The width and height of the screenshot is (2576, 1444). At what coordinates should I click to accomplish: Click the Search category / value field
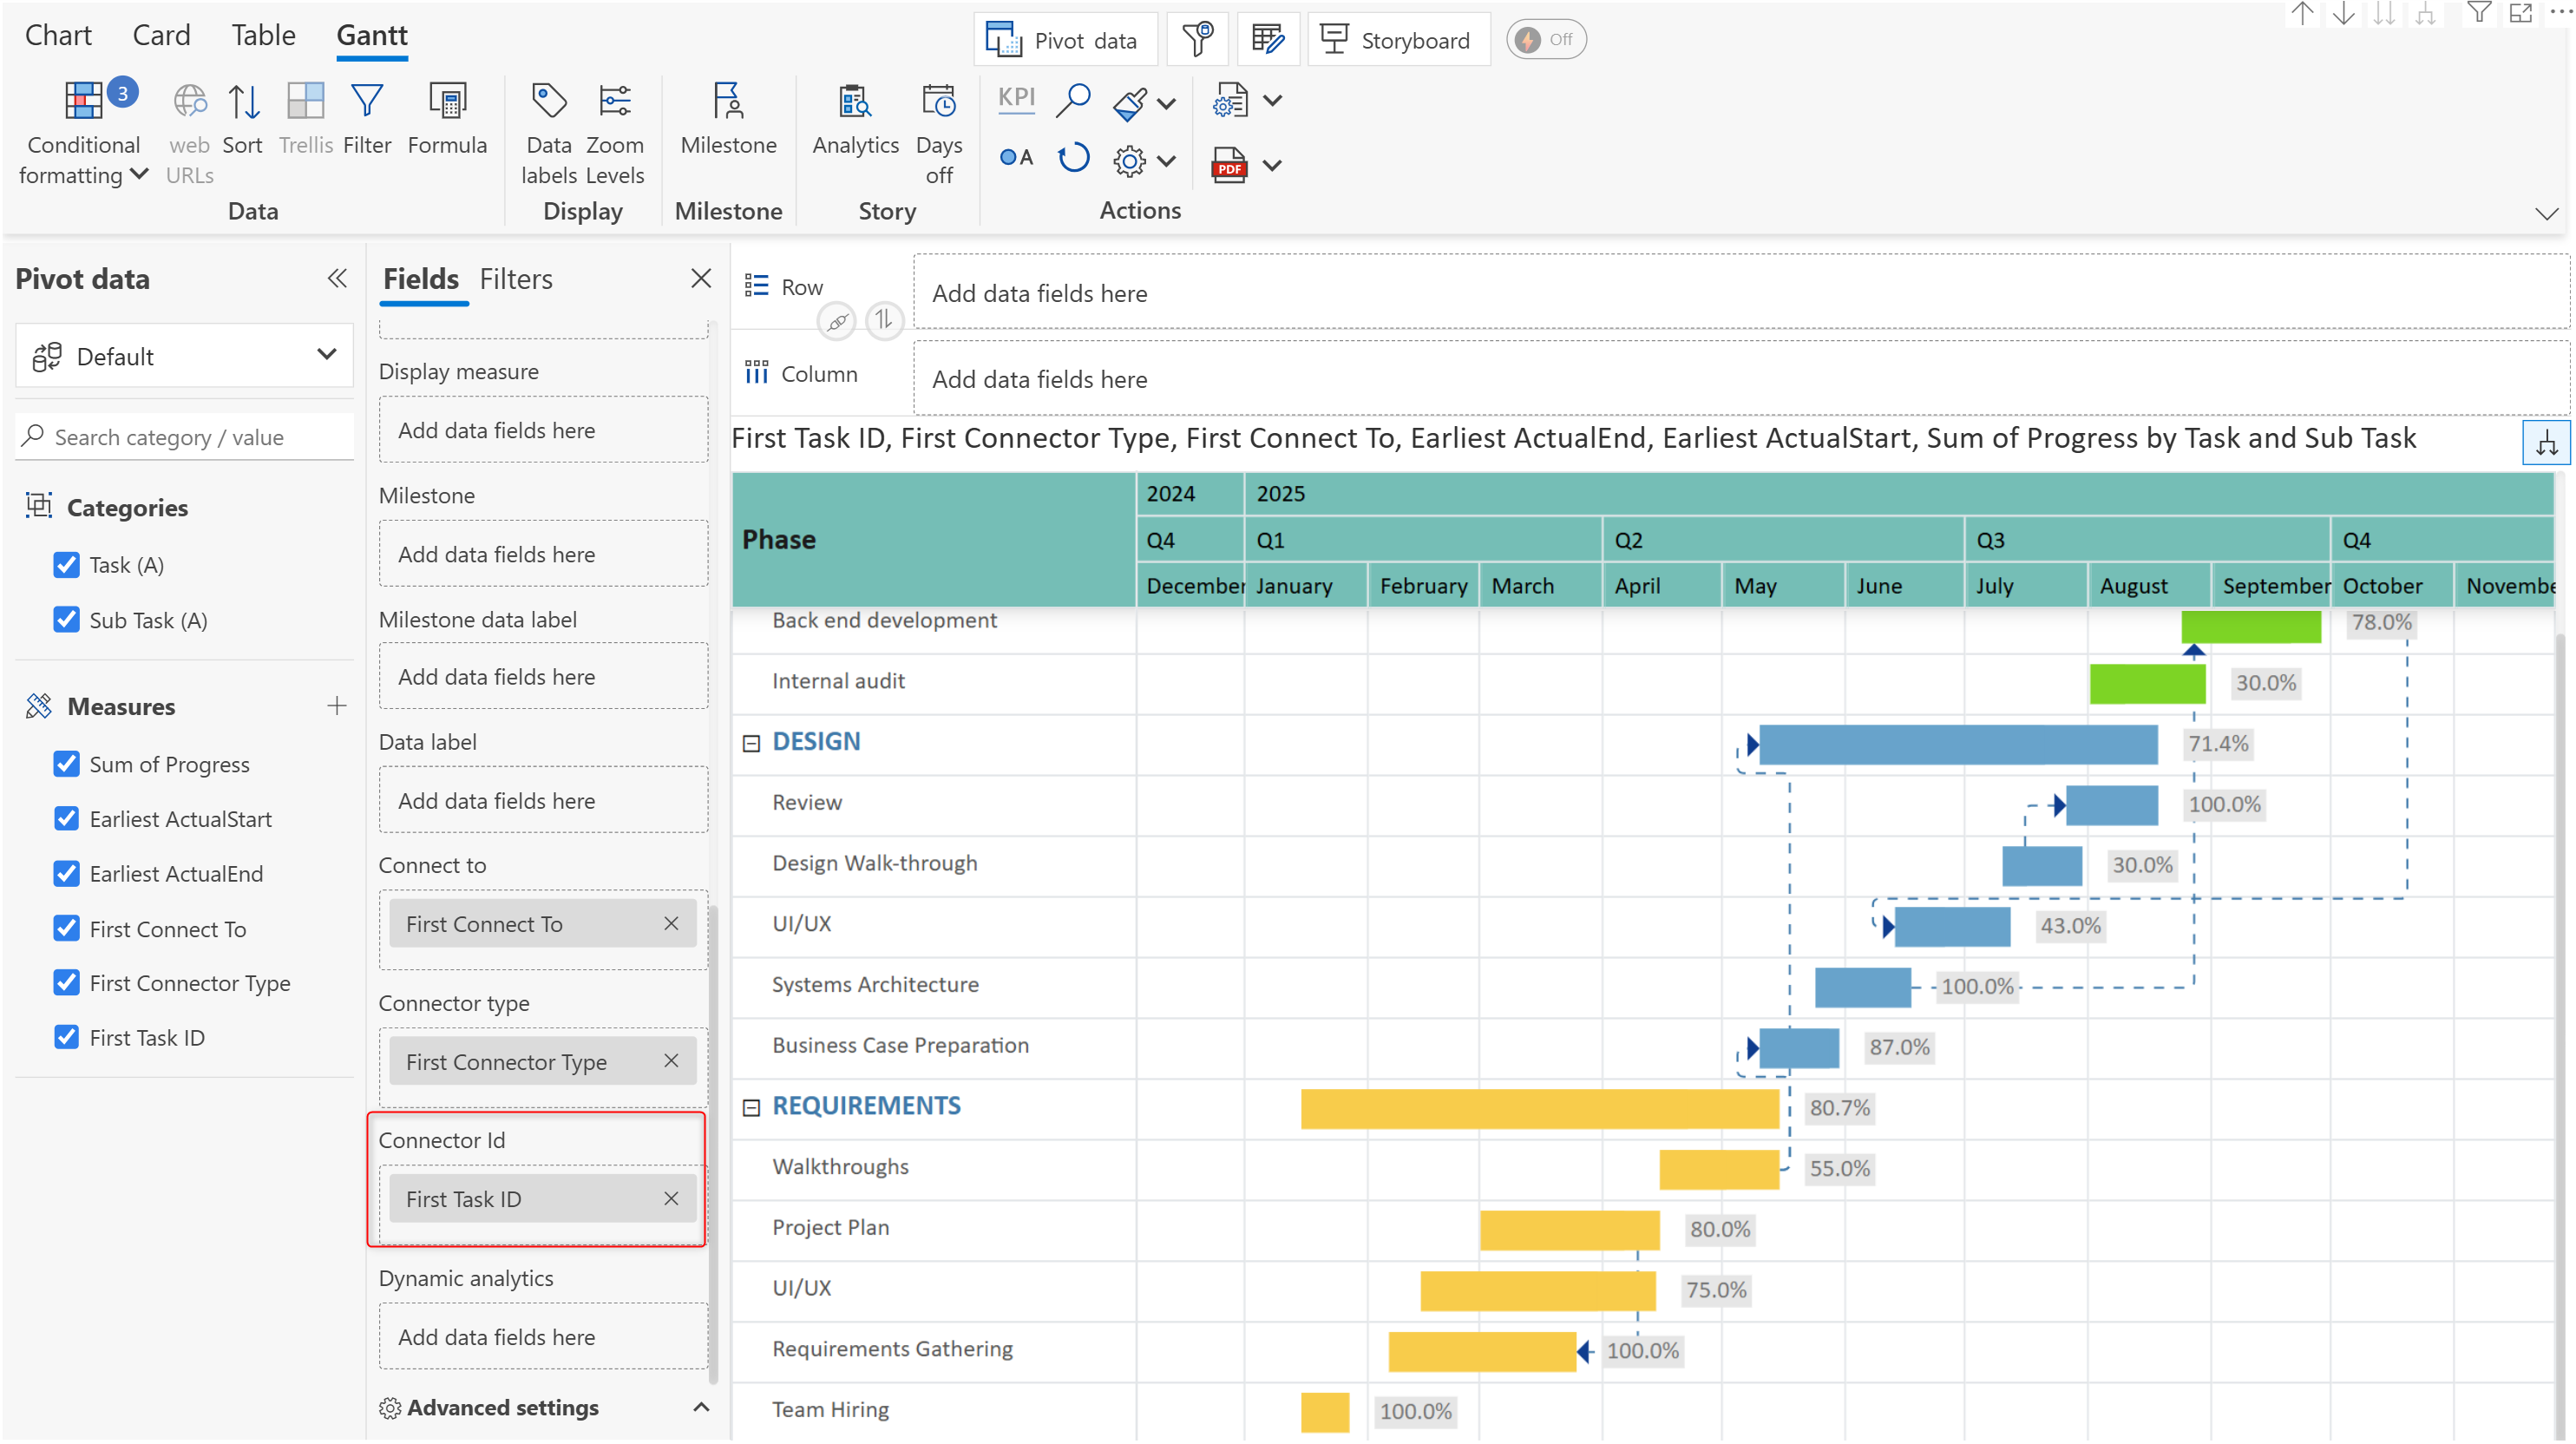pos(195,437)
